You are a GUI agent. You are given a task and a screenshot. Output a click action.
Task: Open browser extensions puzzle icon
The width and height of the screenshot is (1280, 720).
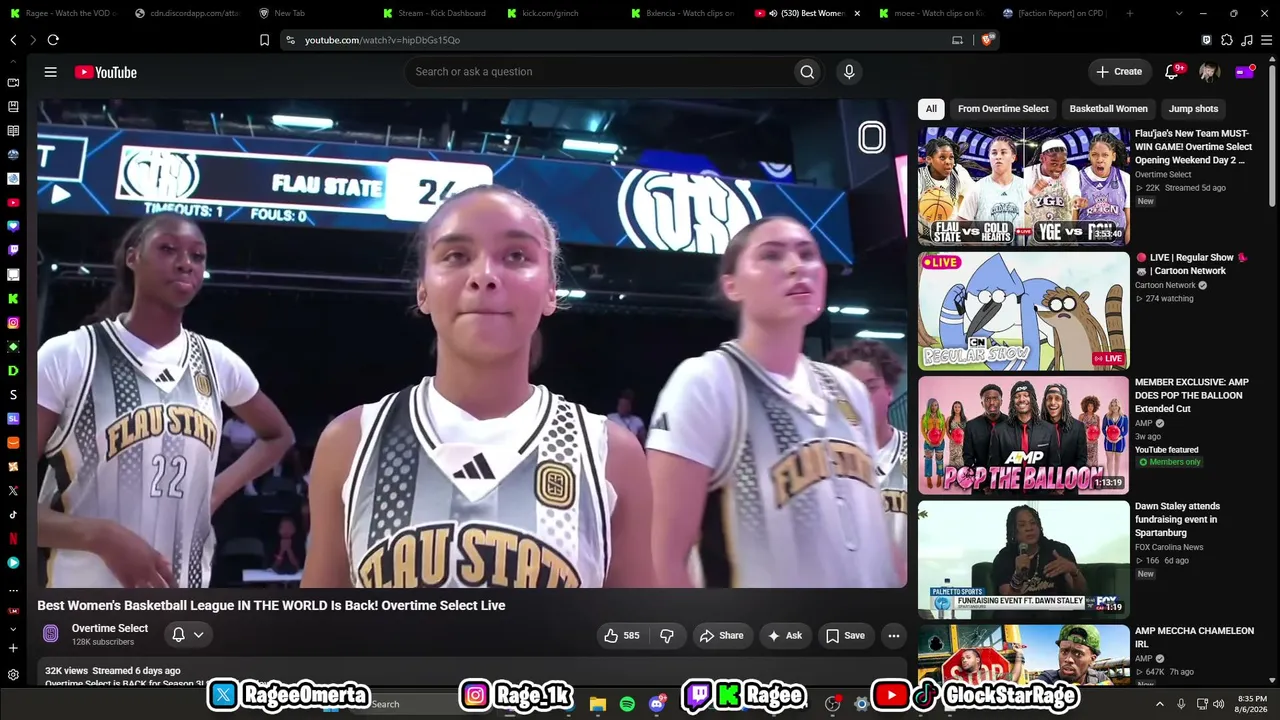click(1227, 40)
